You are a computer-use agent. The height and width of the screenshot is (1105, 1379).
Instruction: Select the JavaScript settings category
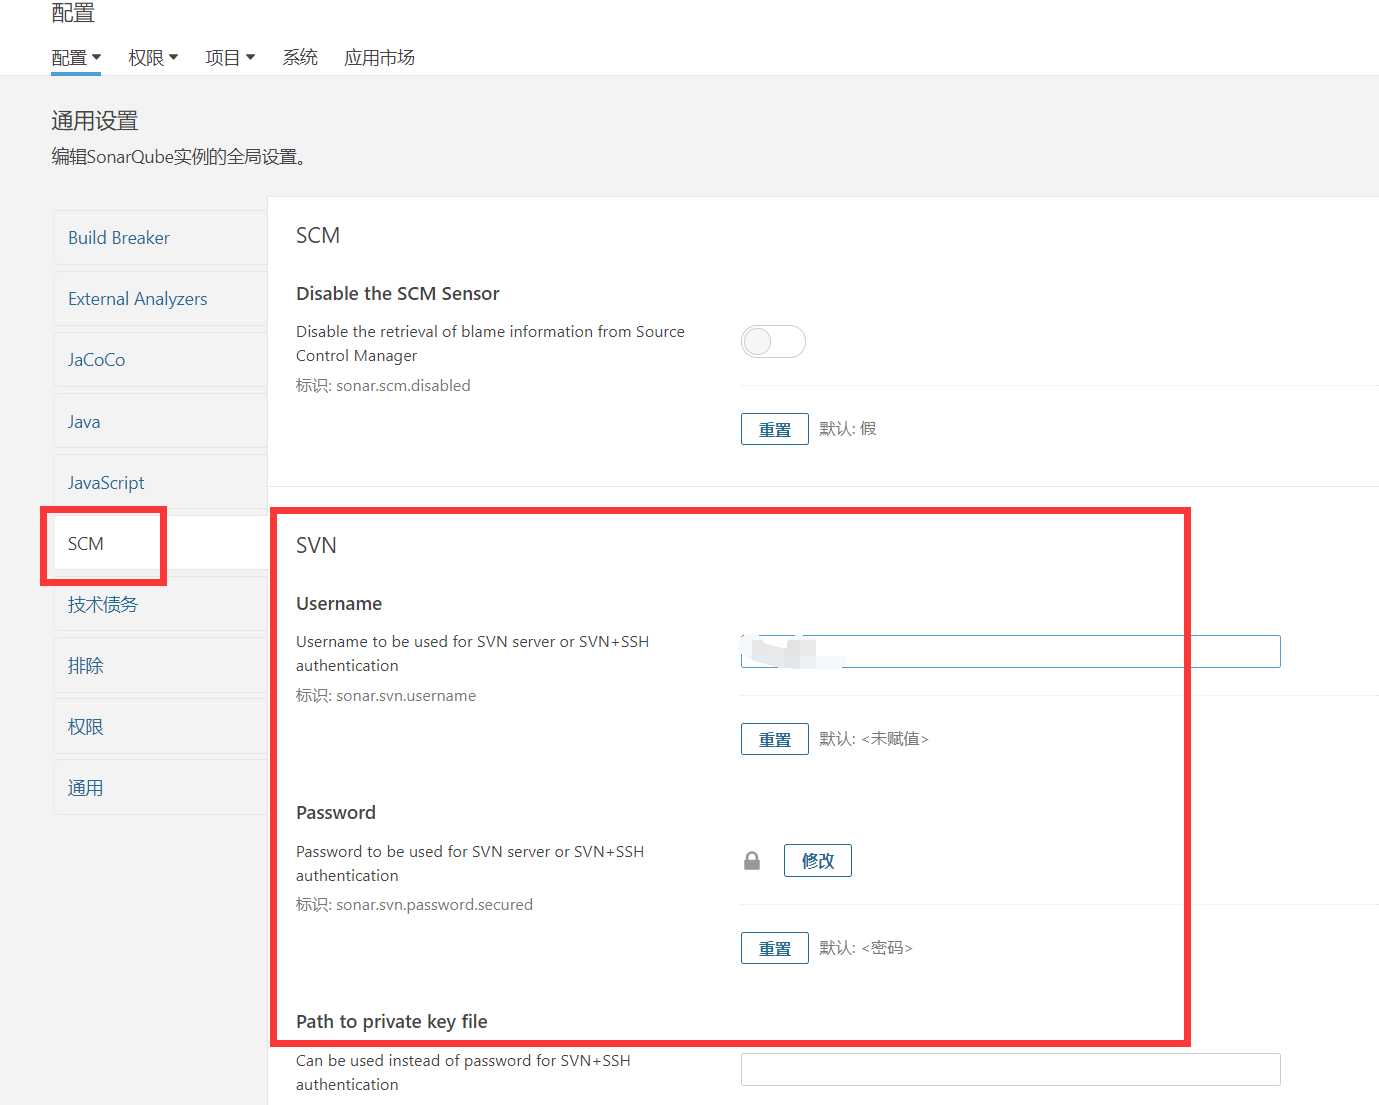[105, 482]
